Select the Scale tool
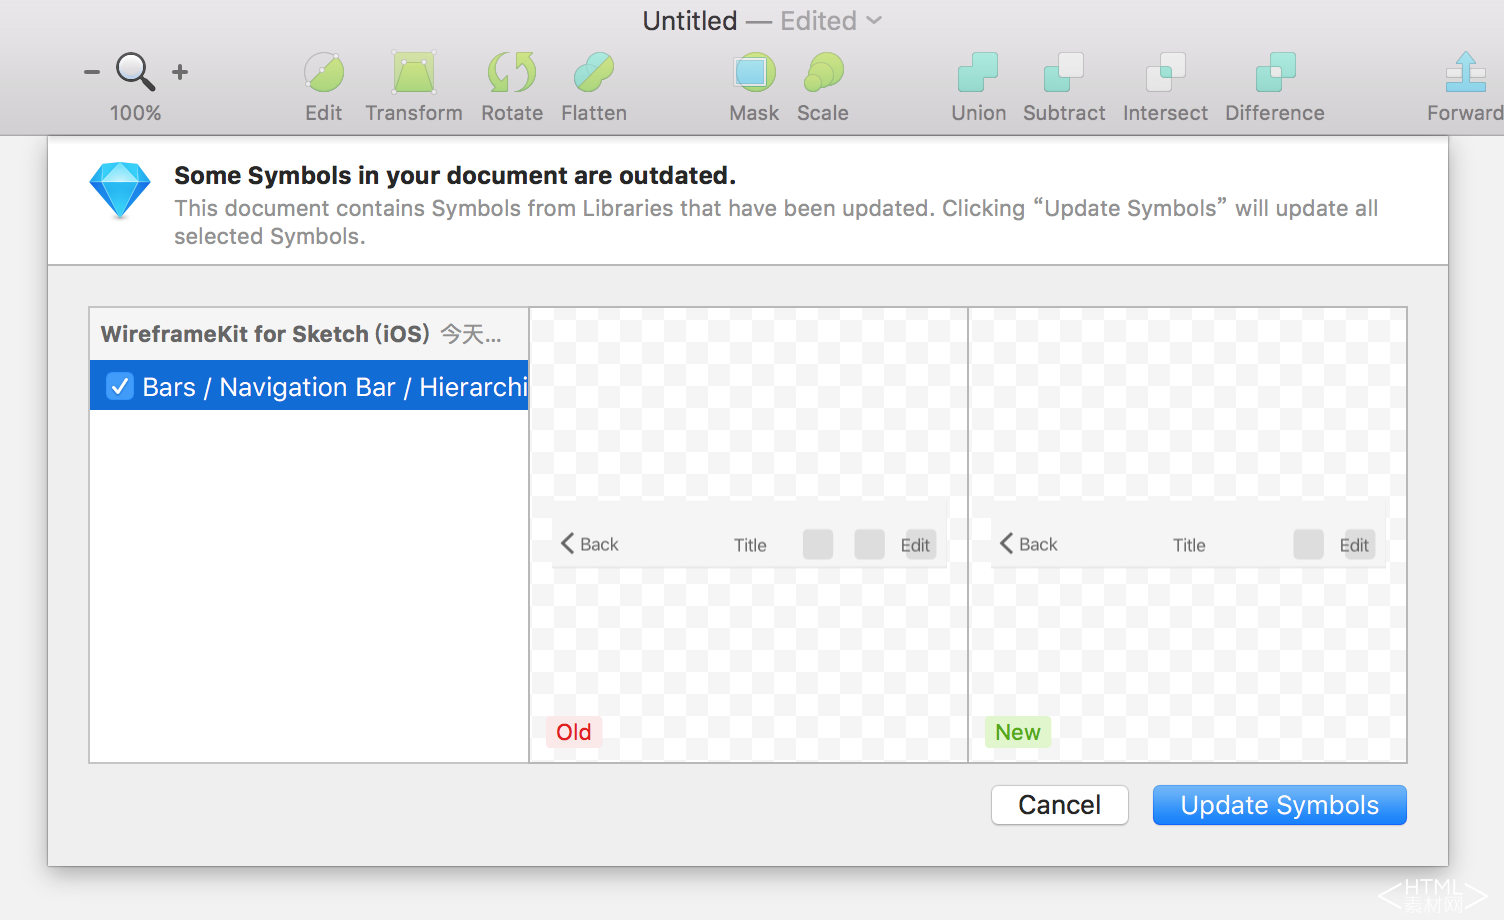Image resolution: width=1504 pixels, height=920 pixels. point(823,73)
